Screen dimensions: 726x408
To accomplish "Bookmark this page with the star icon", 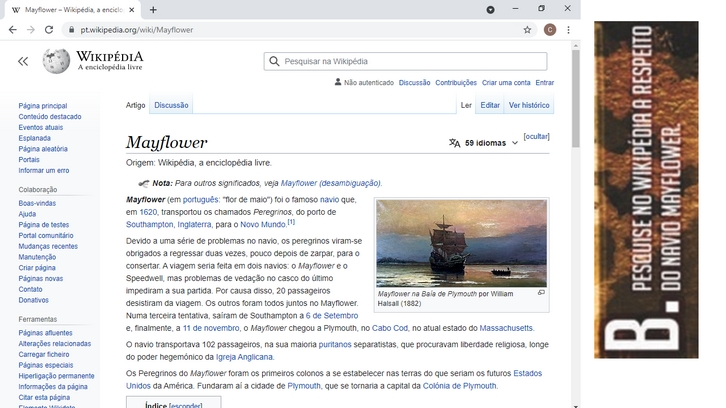I will click(527, 30).
